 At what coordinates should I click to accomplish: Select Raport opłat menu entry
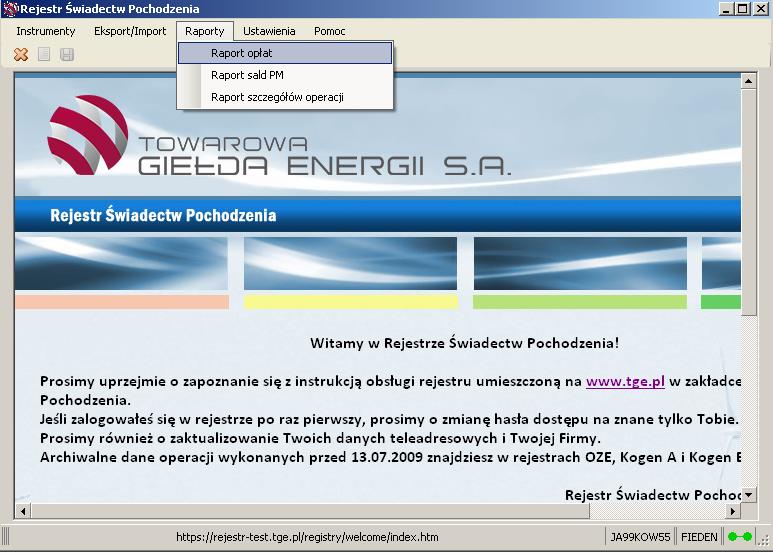pyautogui.click(x=285, y=53)
